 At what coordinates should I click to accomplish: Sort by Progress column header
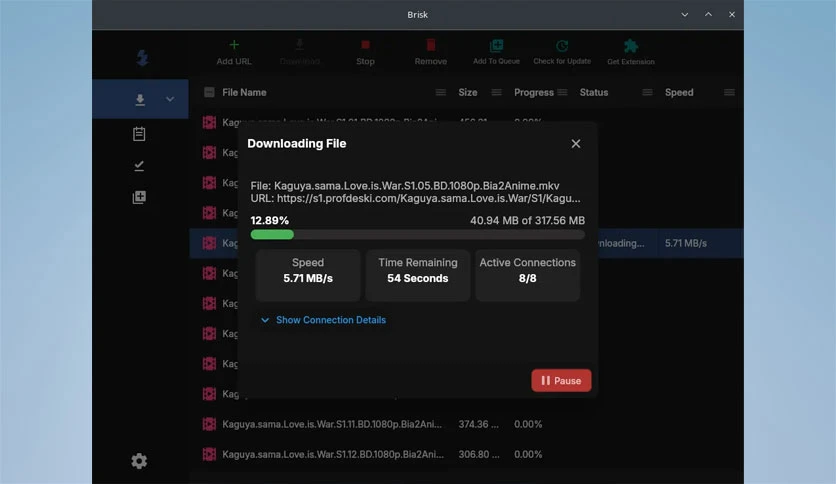click(x=534, y=92)
